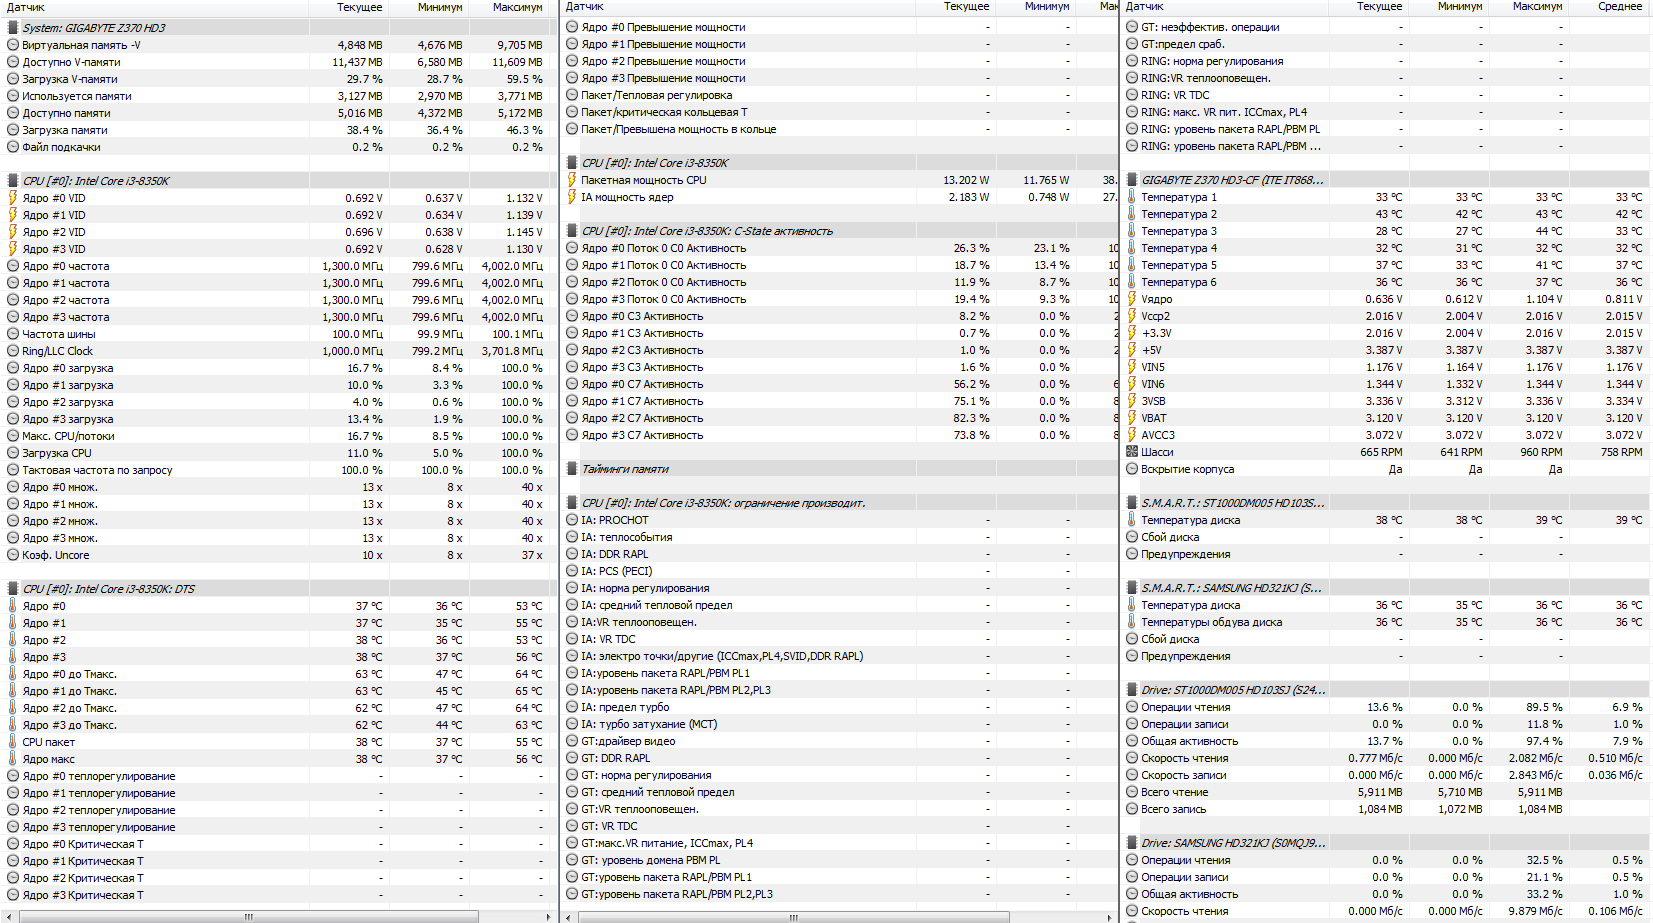Select the Загрузка CPU row
Image resolution: width=1653 pixels, height=923 pixels.
(x=278, y=453)
